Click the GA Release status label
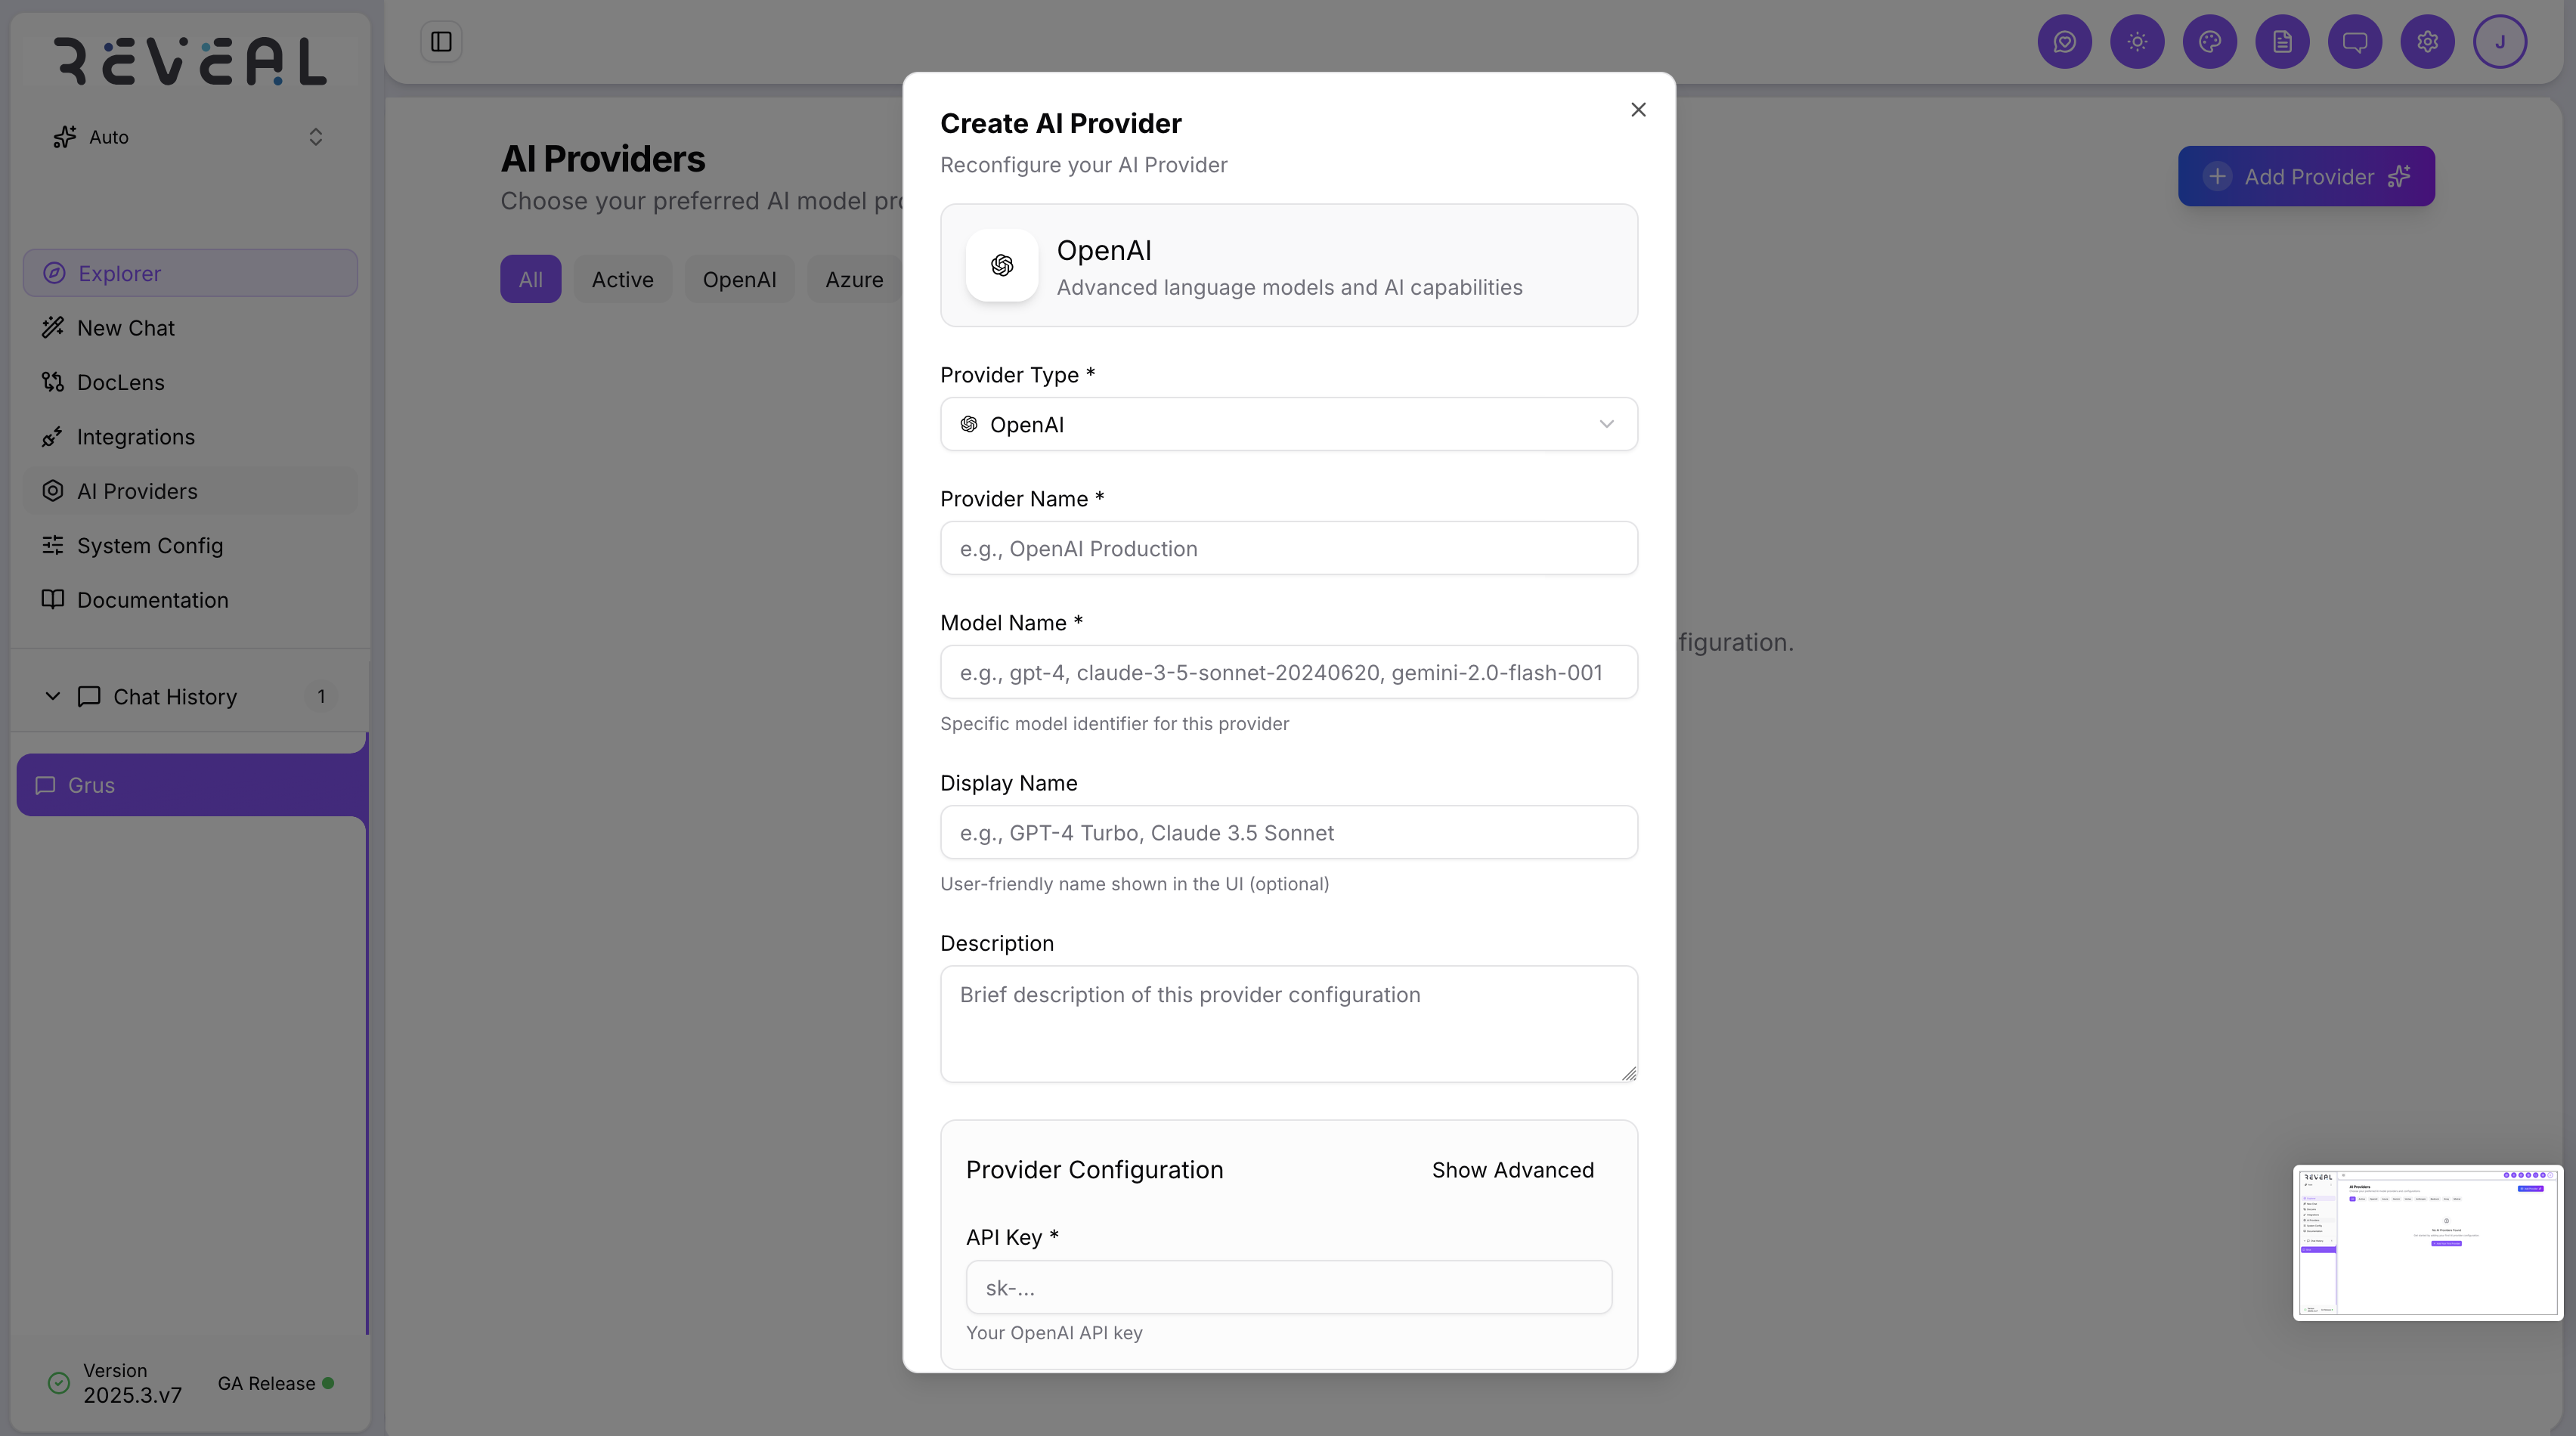The image size is (2576, 1436). [266, 1383]
